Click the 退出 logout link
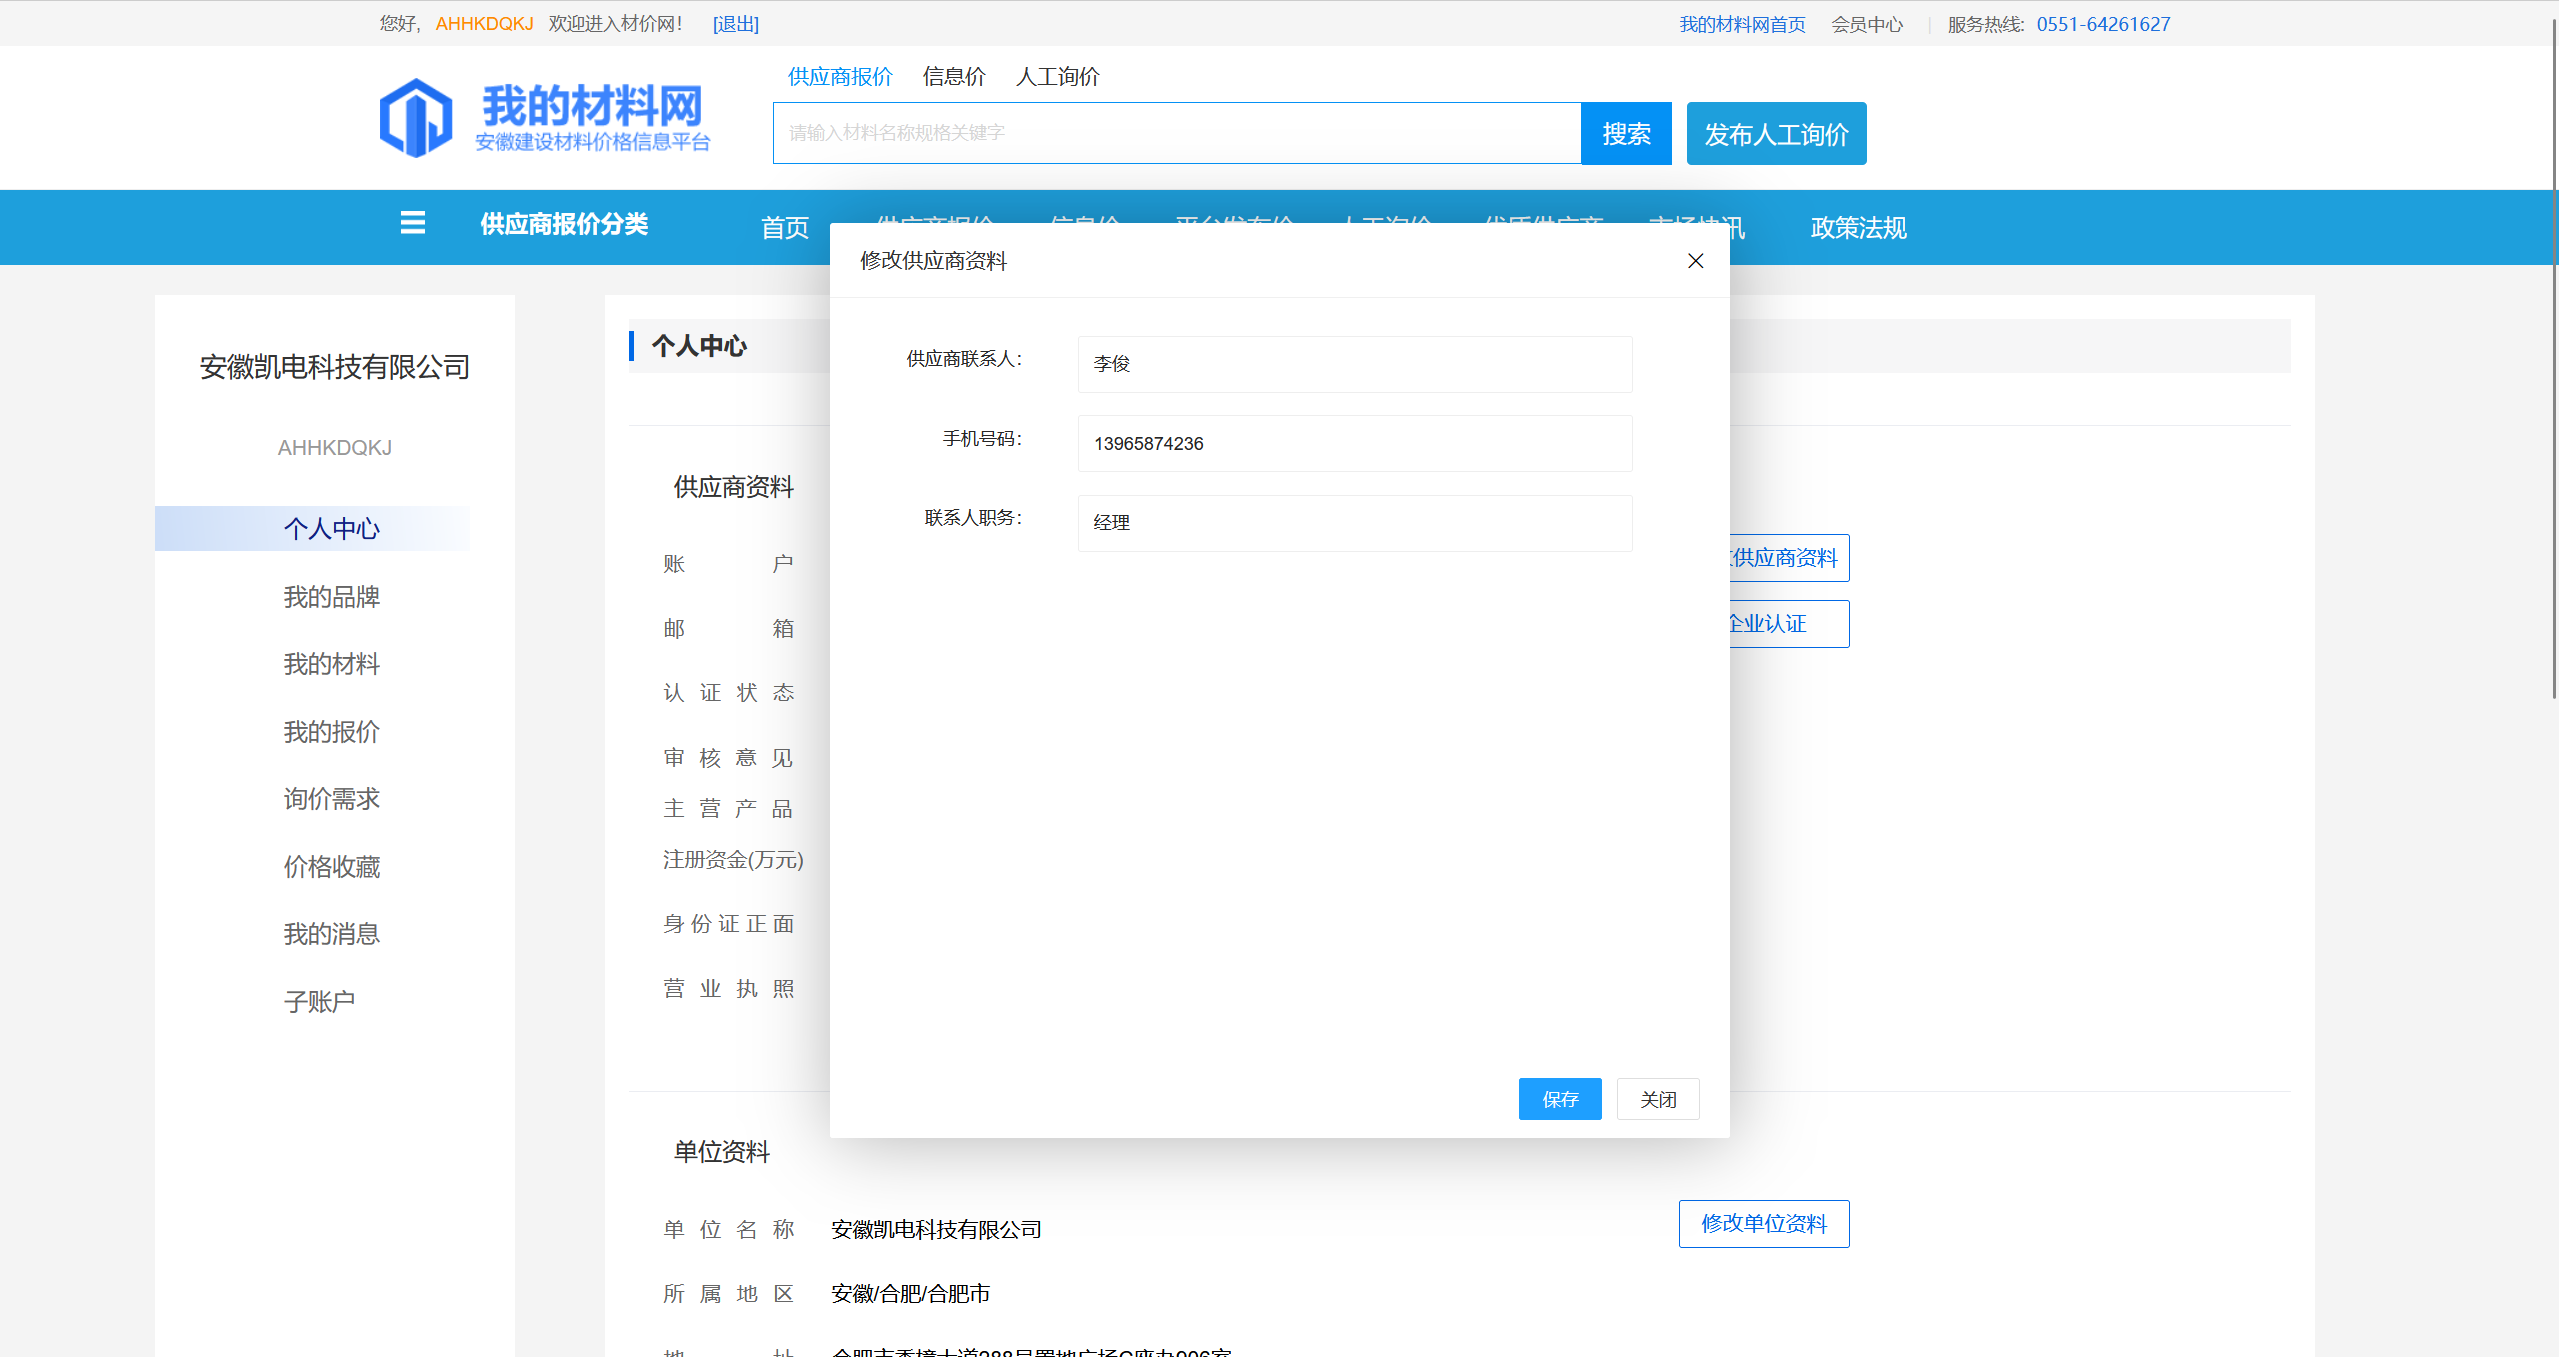This screenshot has height=1357, width=2559. click(x=735, y=24)
